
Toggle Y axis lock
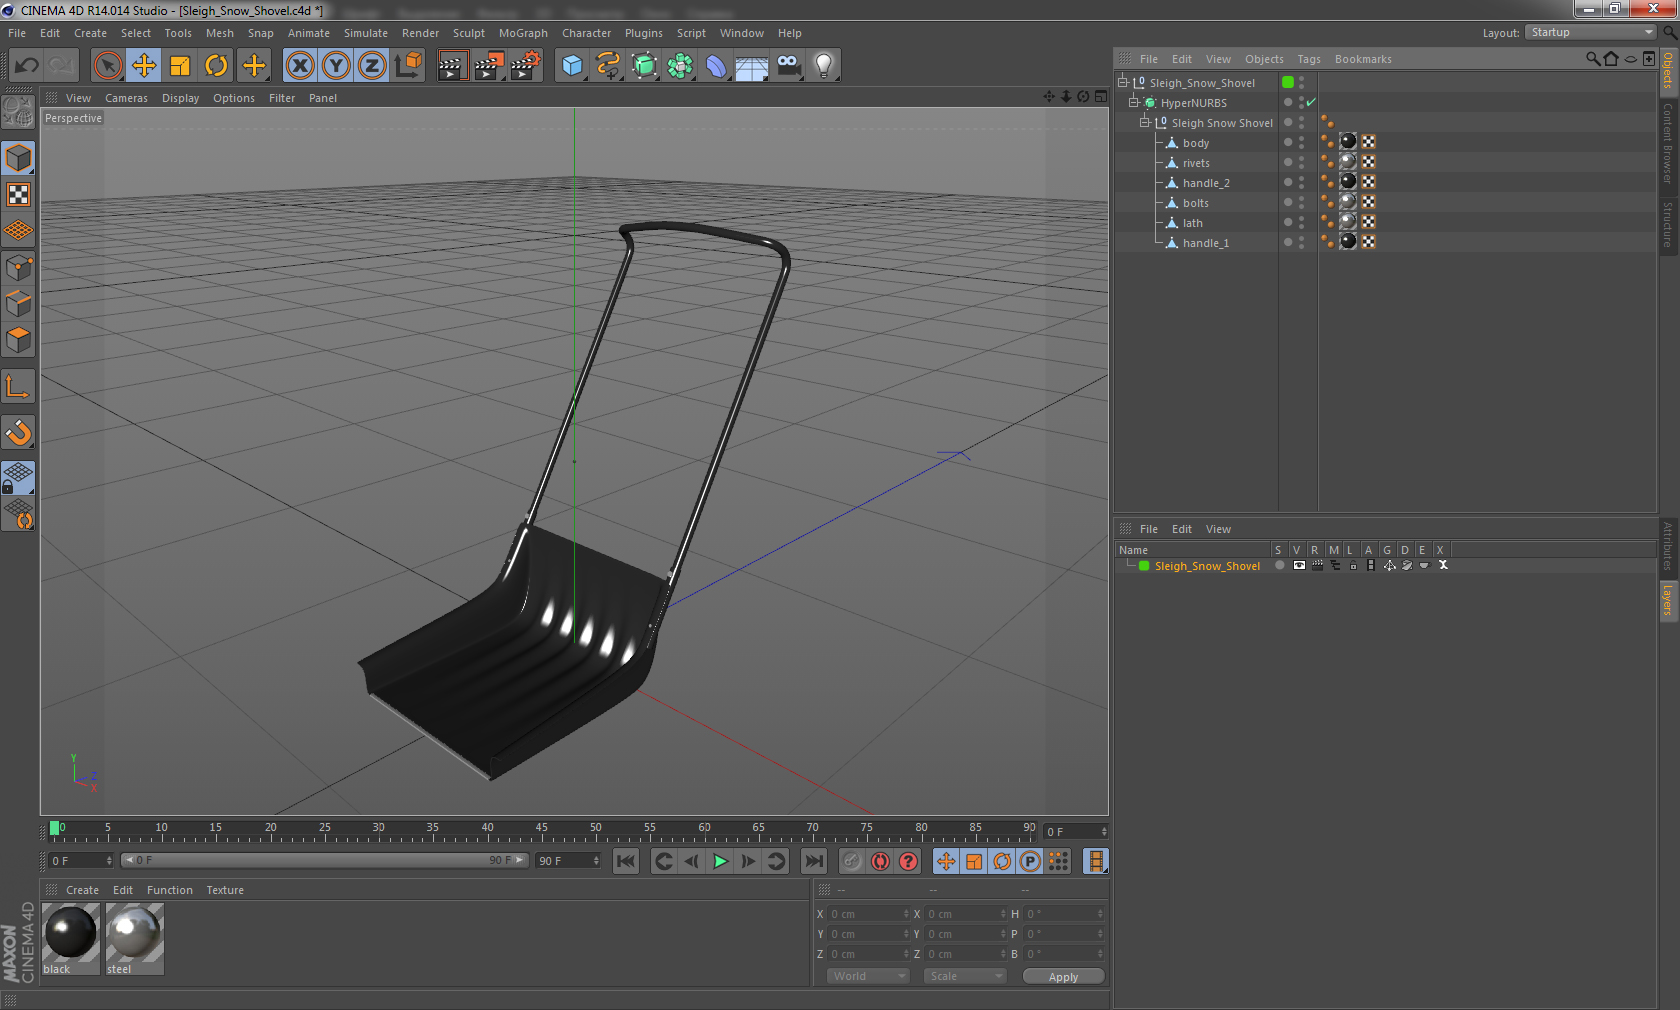336,66
